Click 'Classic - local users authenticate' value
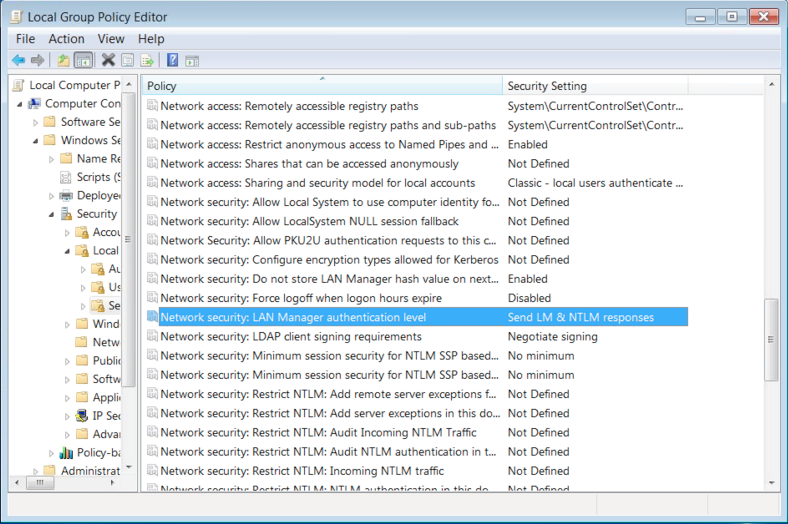The width and height of the screenshot is (788, 524). (595, 183)
